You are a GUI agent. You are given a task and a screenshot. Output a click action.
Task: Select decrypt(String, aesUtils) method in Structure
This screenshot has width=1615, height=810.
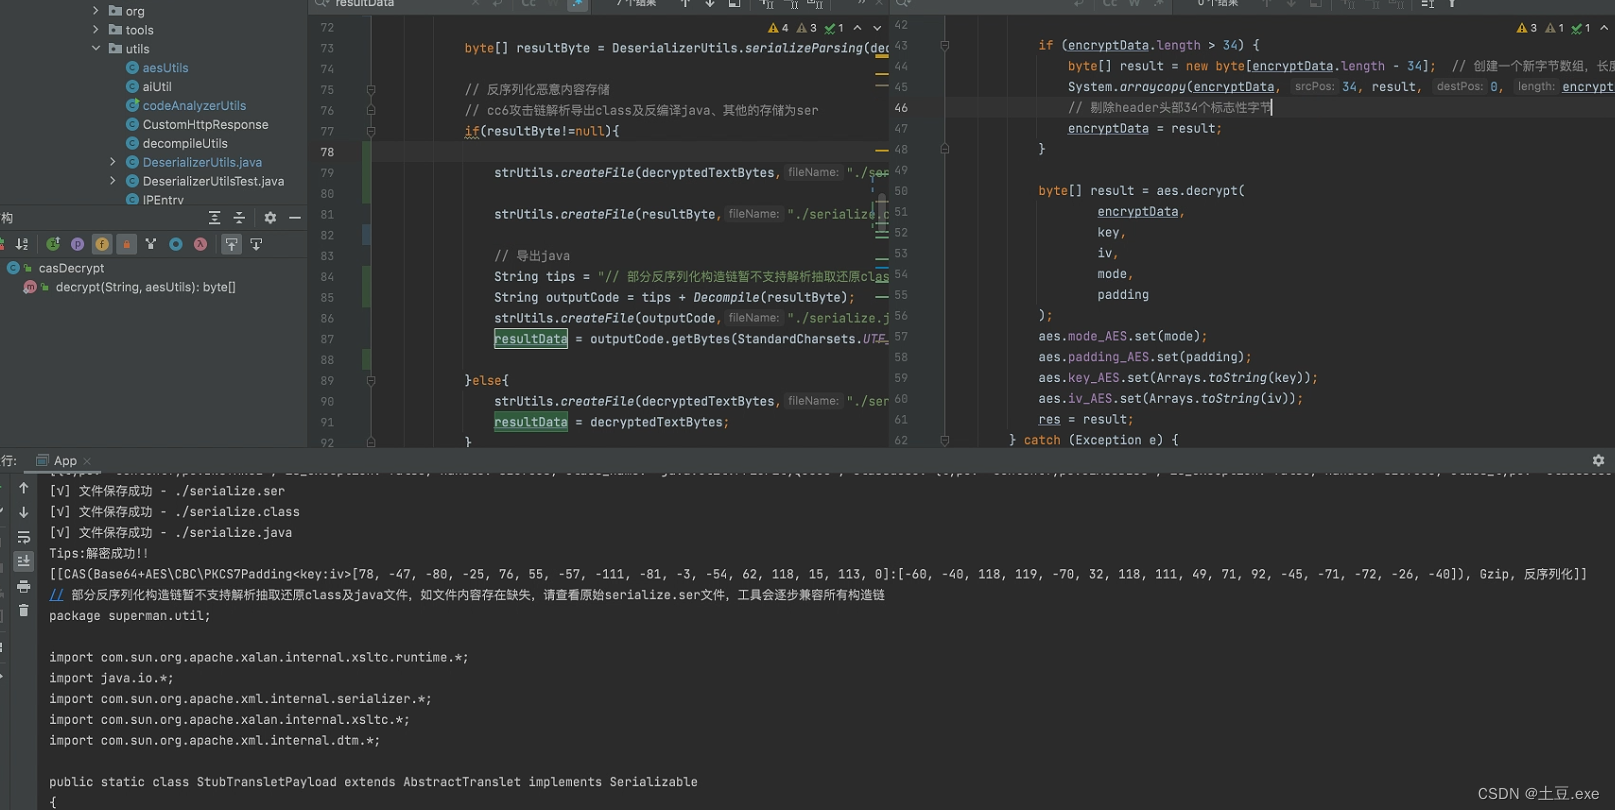pos(145,287)
